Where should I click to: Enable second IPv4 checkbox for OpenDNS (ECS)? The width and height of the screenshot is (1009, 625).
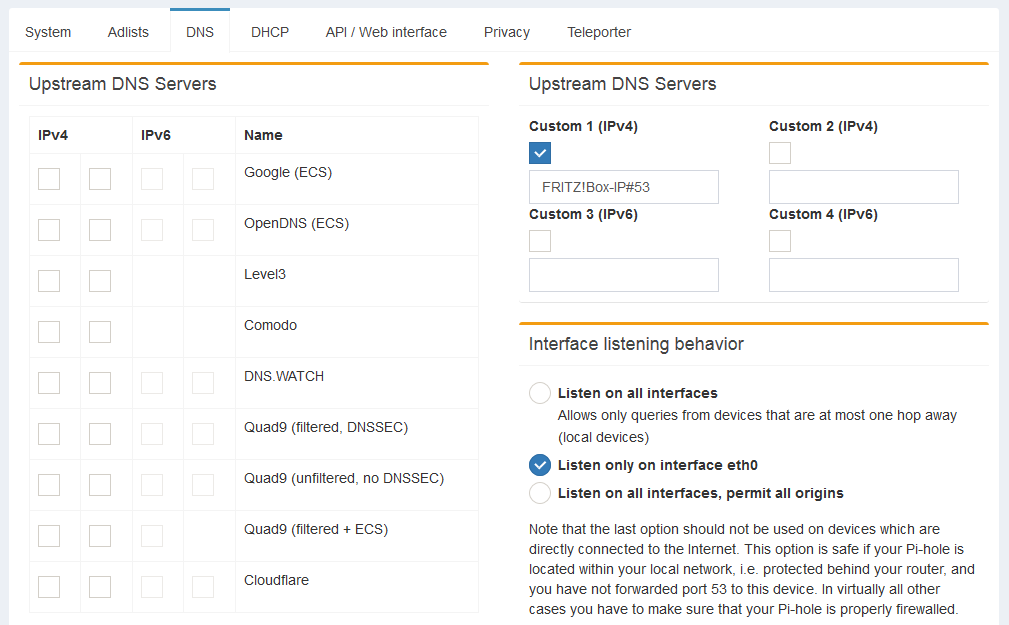click(100, 230)
